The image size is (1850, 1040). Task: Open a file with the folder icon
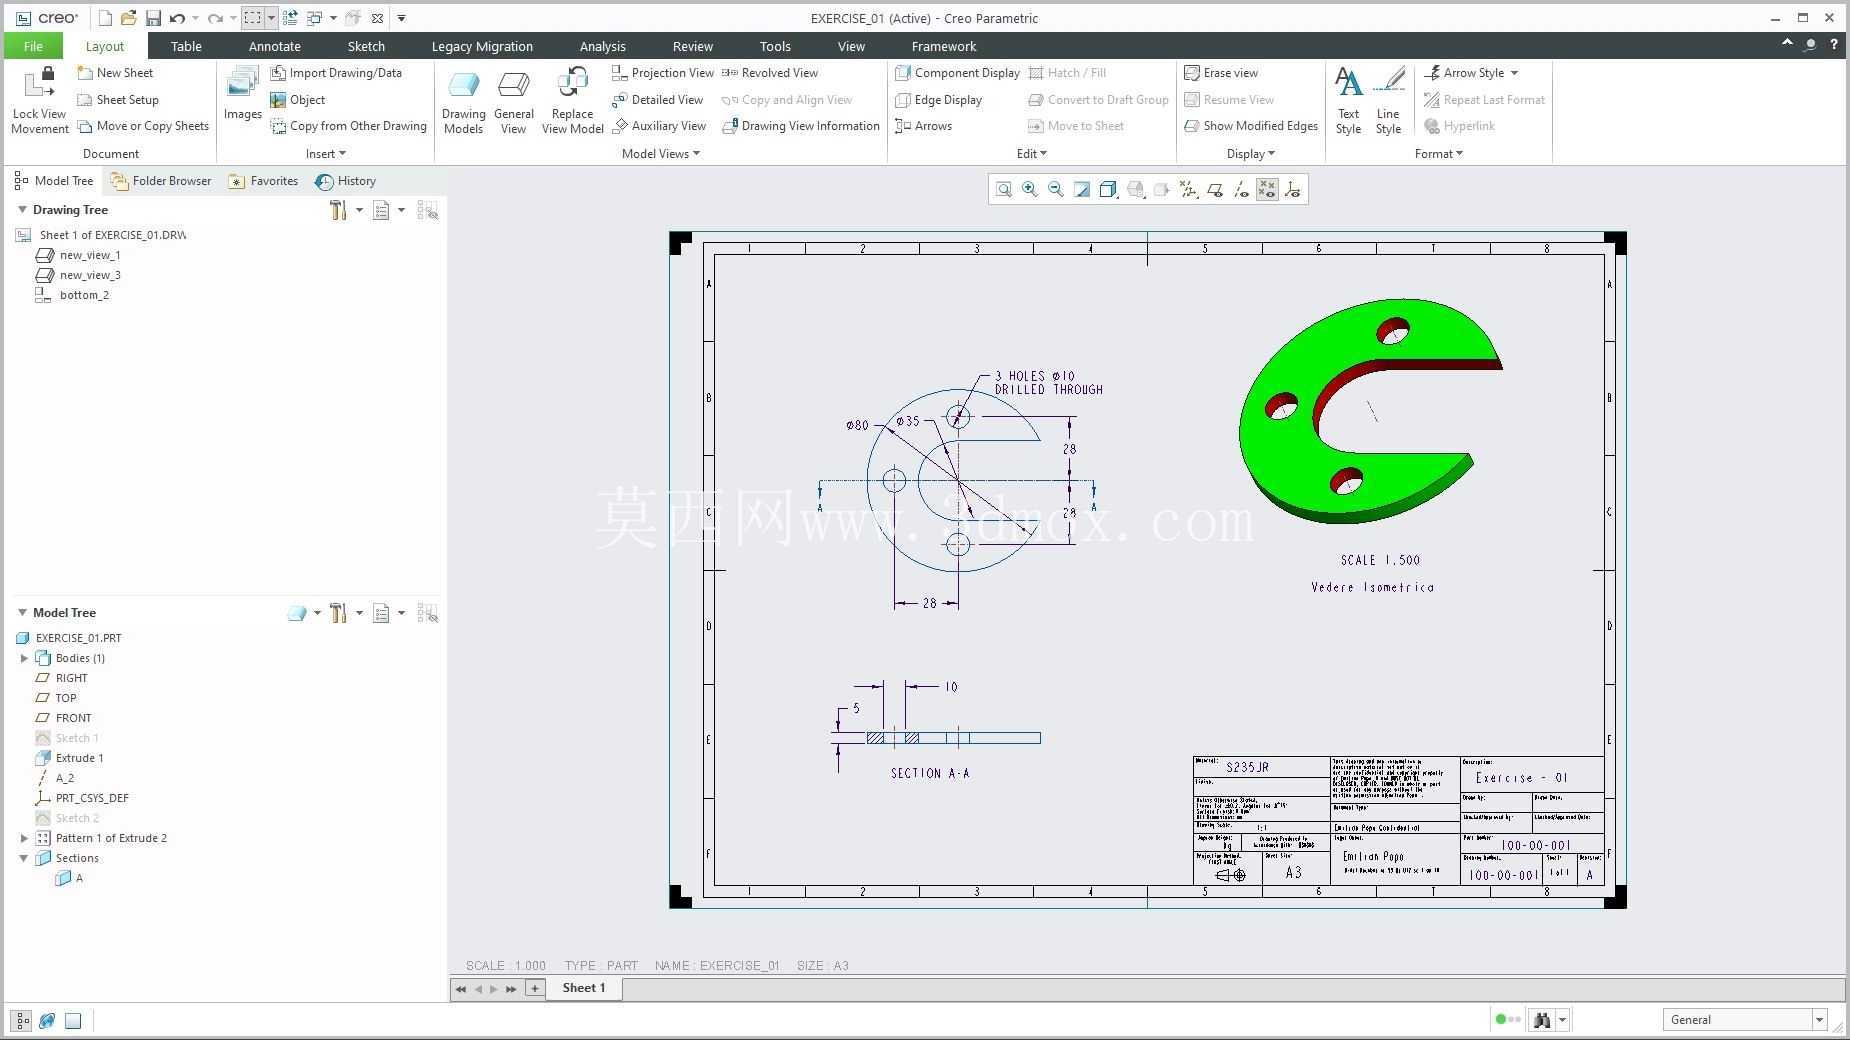click(x=128, y=18)
